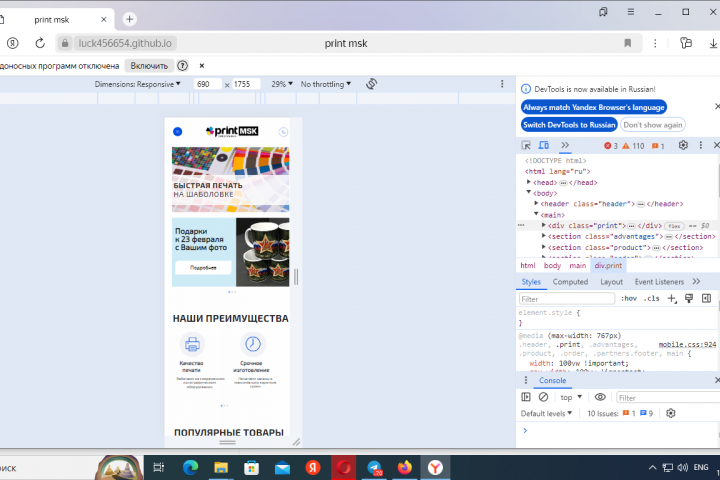This screenshot has width=720, height=480.
Task: Click the Подробнее button in the page
Action: pos(203,267)
